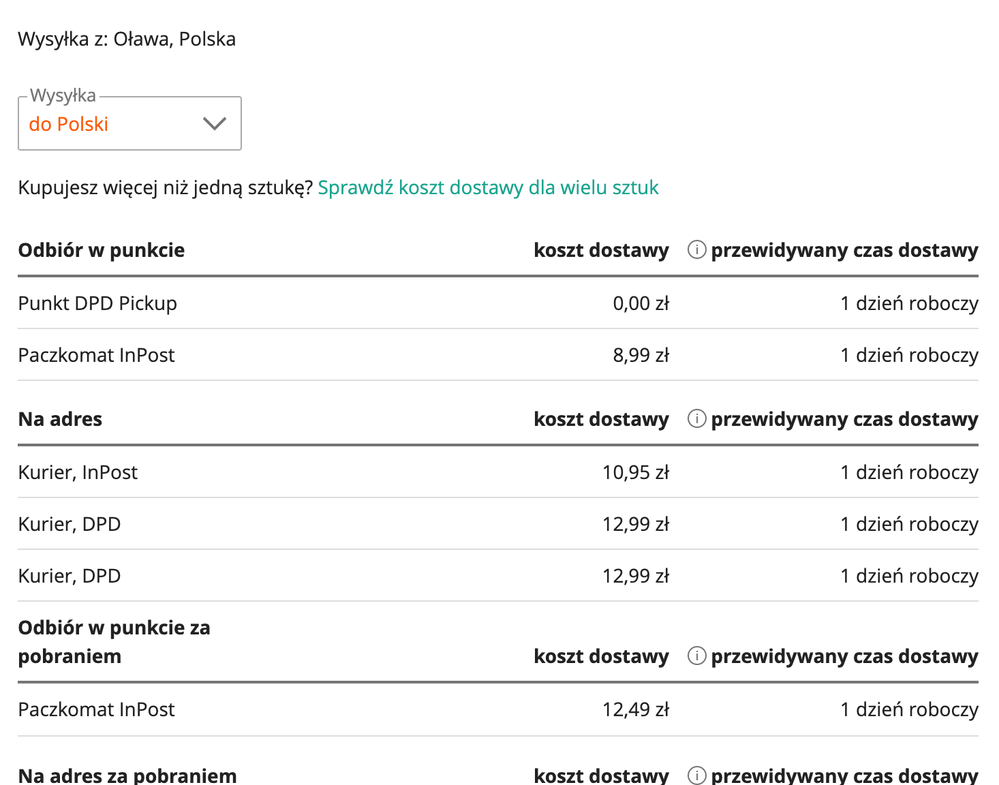The height and width of the screenshot is (785, 999).
Task: Open 'Sprawdź koszt dostawy dla wielu sztuk' link
Action: [x=488, y=187]
